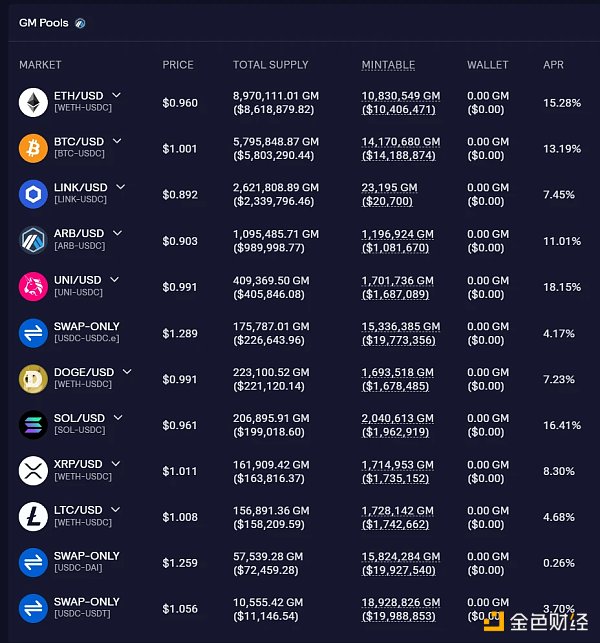
Task: Click the Dogecoin icon
Action: (x=33, y=378)
